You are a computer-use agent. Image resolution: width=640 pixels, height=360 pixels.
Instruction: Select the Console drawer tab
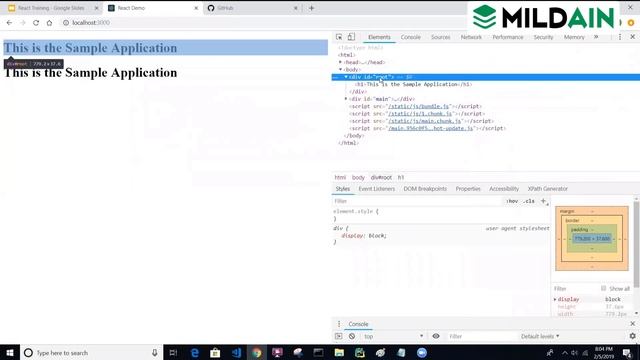tap(358, 324)
